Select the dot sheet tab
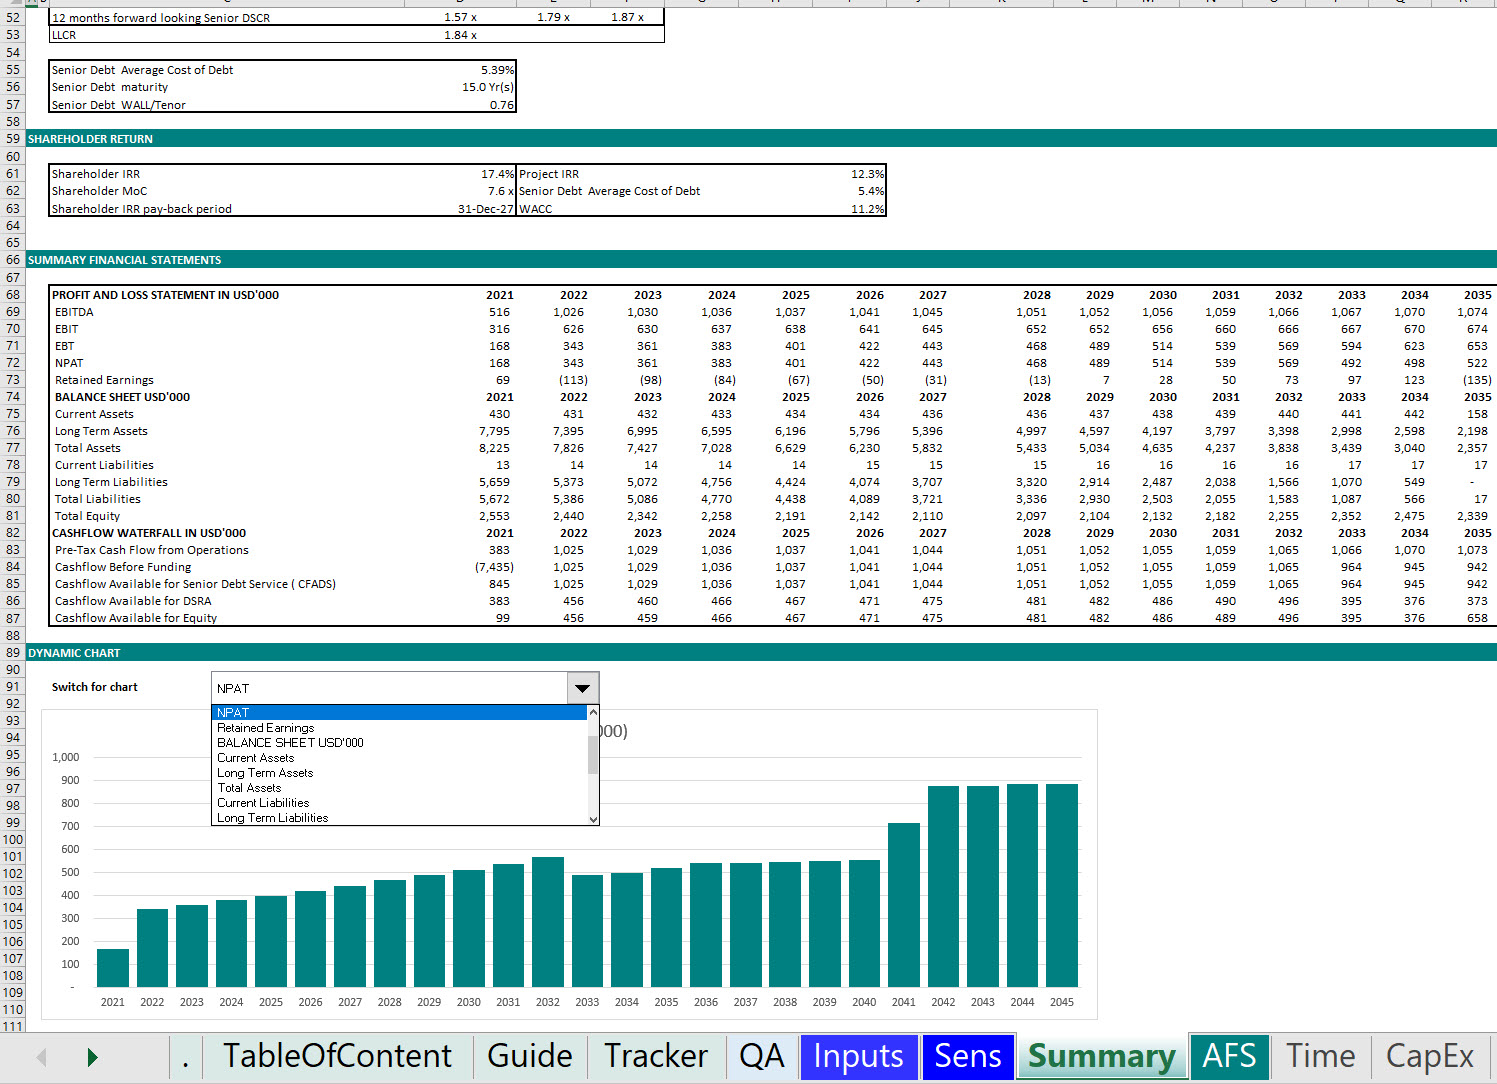The height and width of the screenshot is (1084, 1497). coord(185,1056)
